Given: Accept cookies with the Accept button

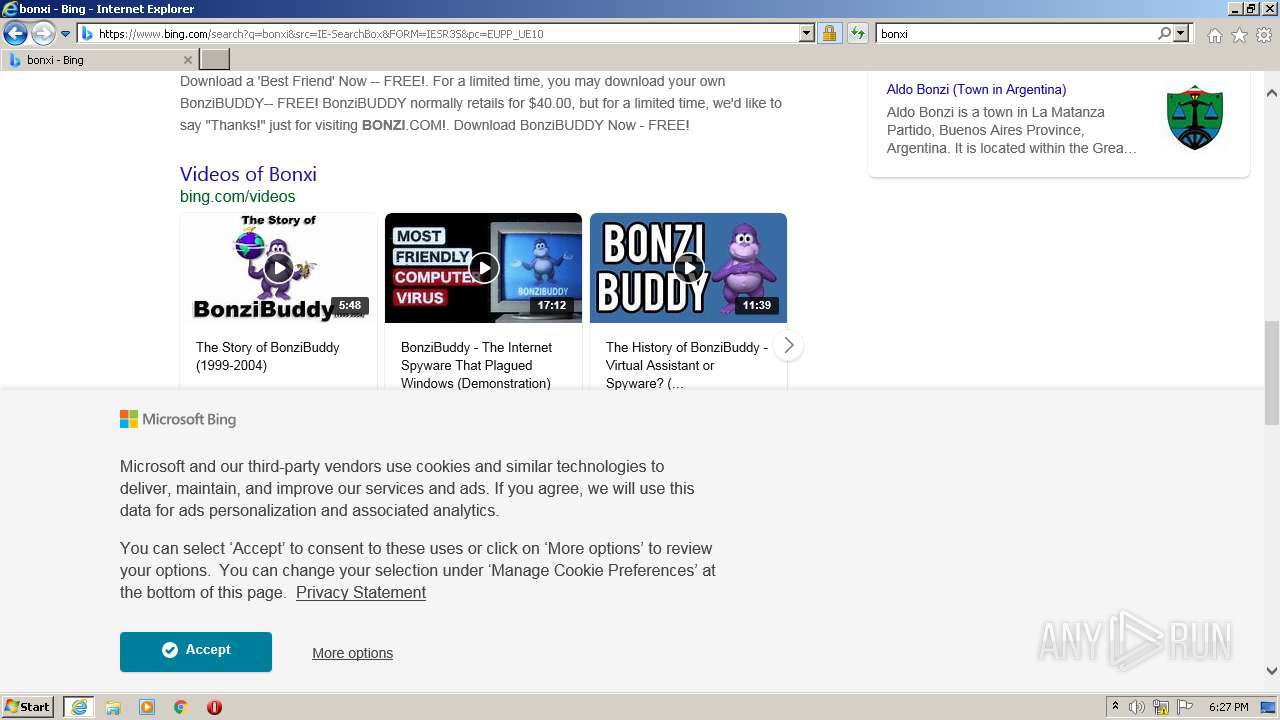Looking at the screenshot, I should tap(196, 651).
